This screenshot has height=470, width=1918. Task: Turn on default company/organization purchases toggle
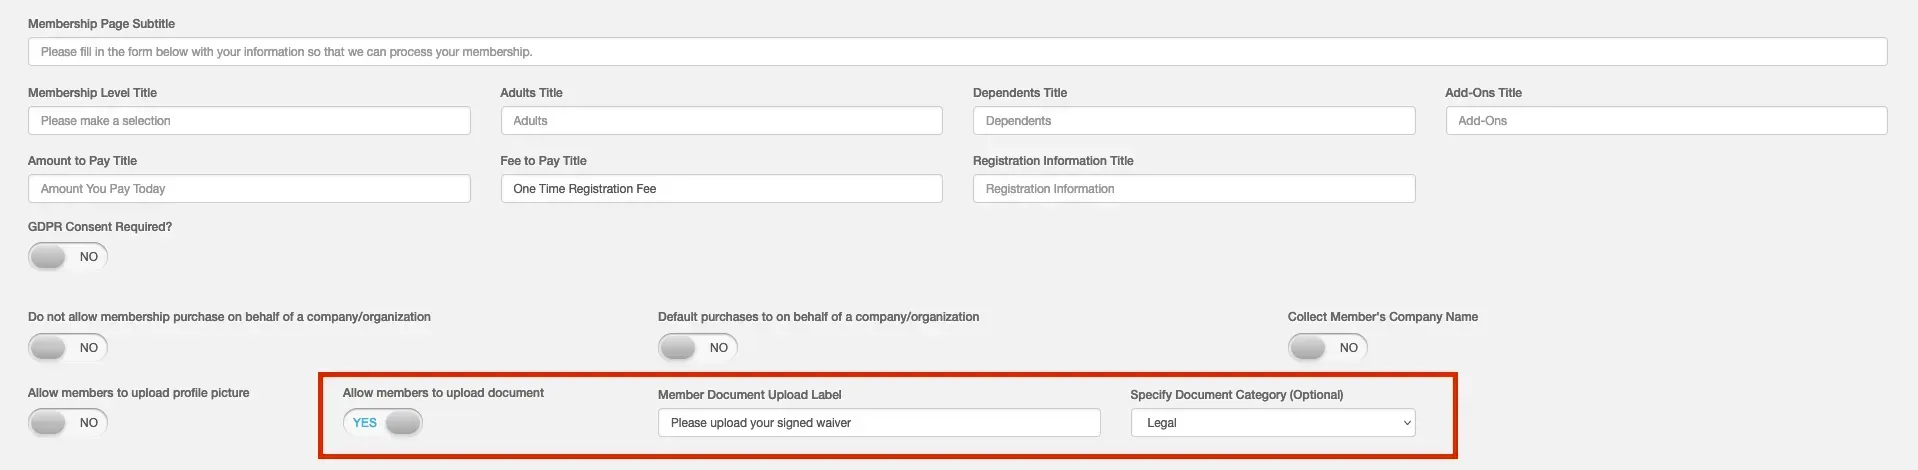coord(698,348)
